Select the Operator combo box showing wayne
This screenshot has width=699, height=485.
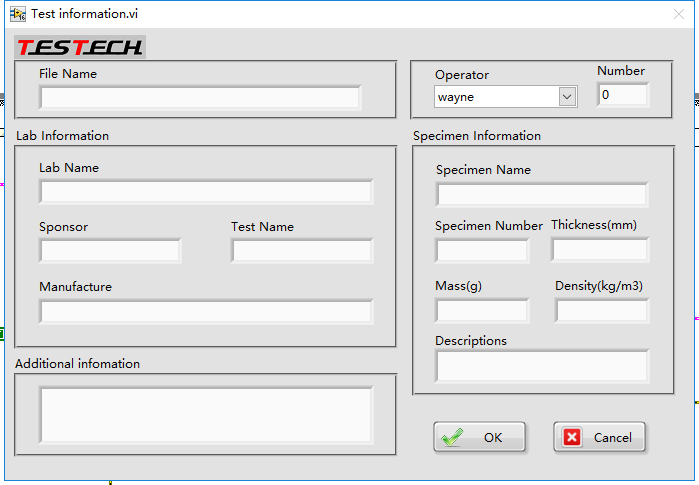pos(496,96)
